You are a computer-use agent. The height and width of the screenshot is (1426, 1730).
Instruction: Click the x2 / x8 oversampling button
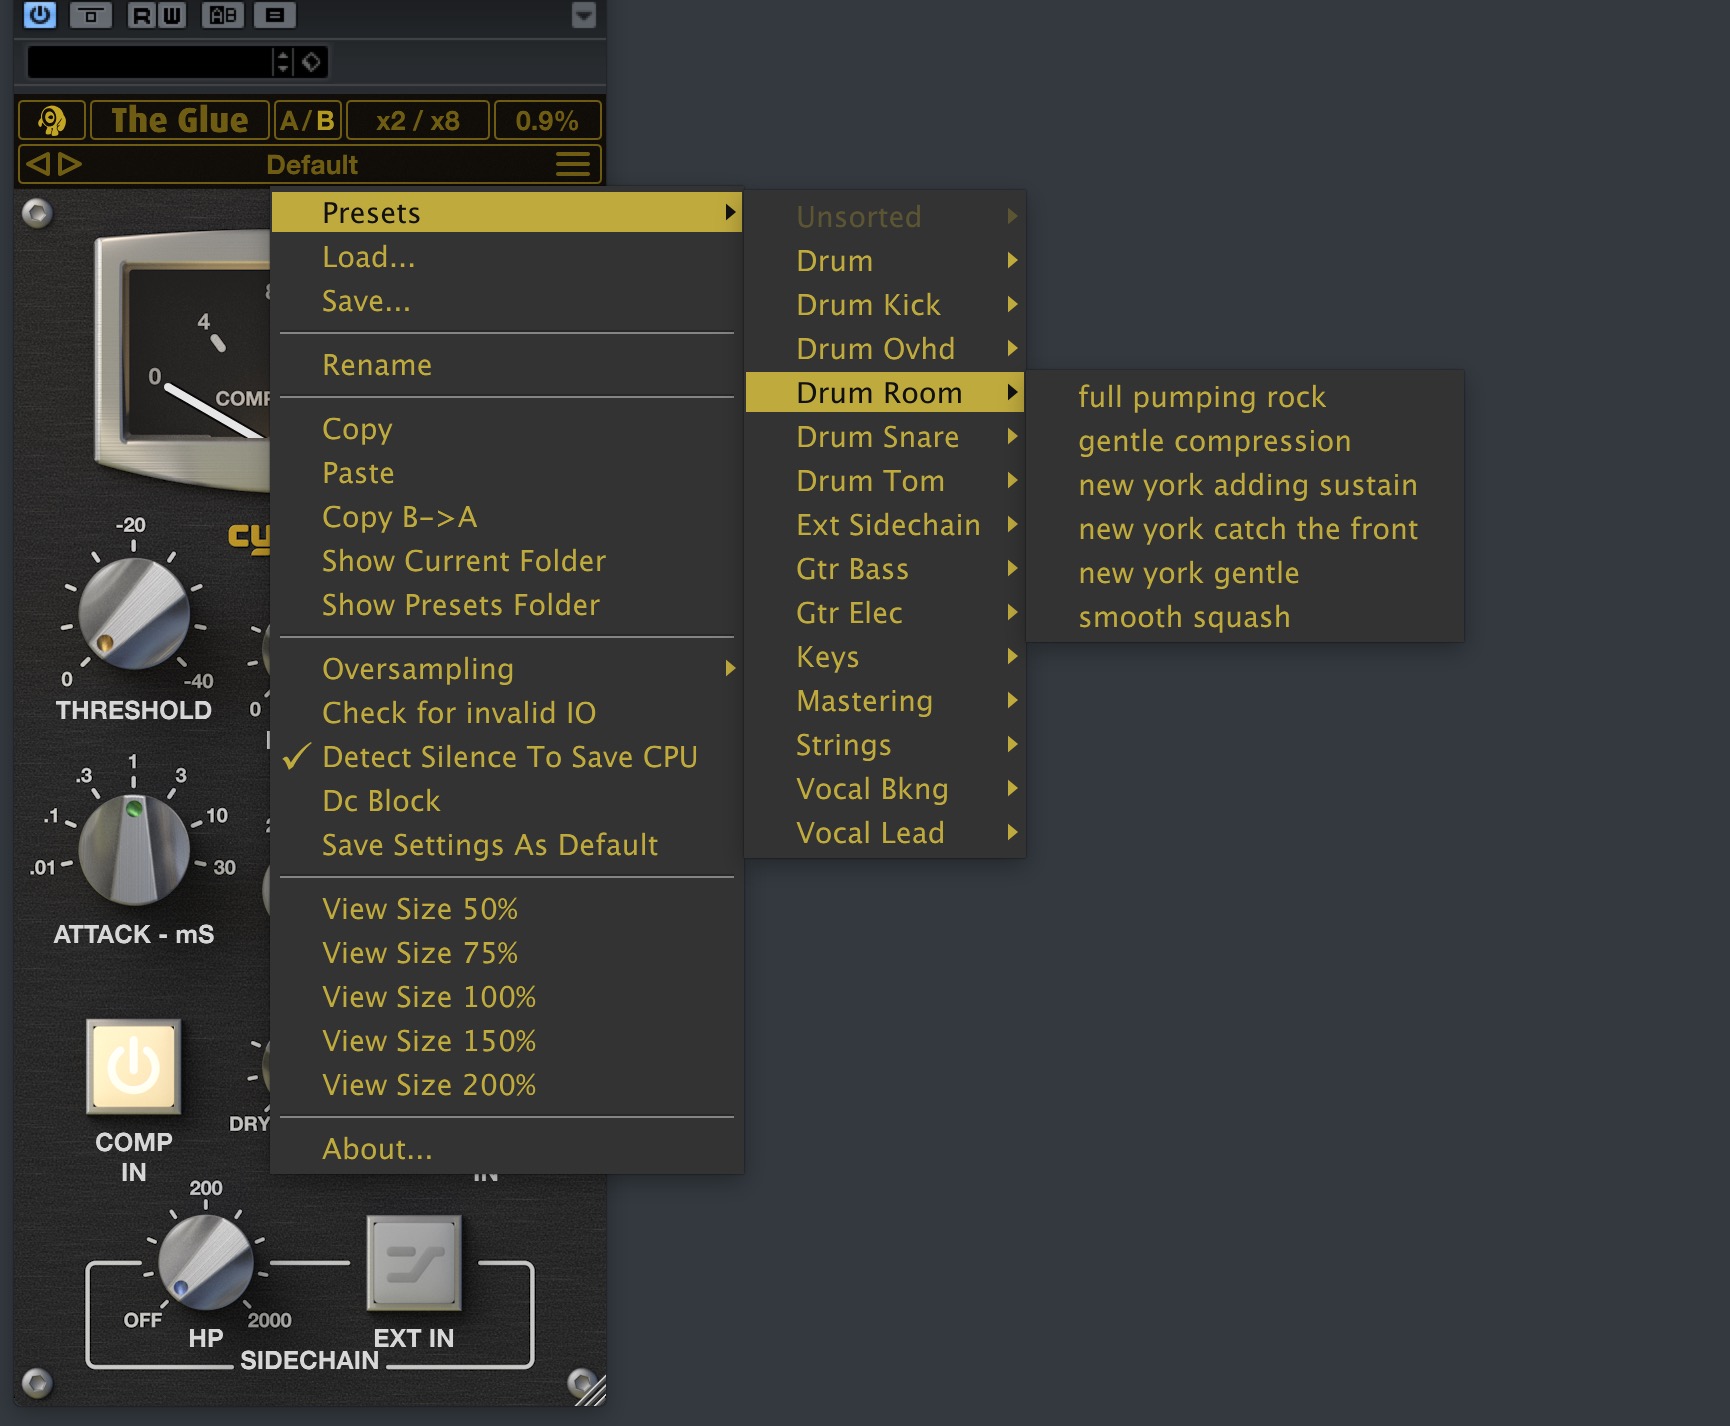417,121
